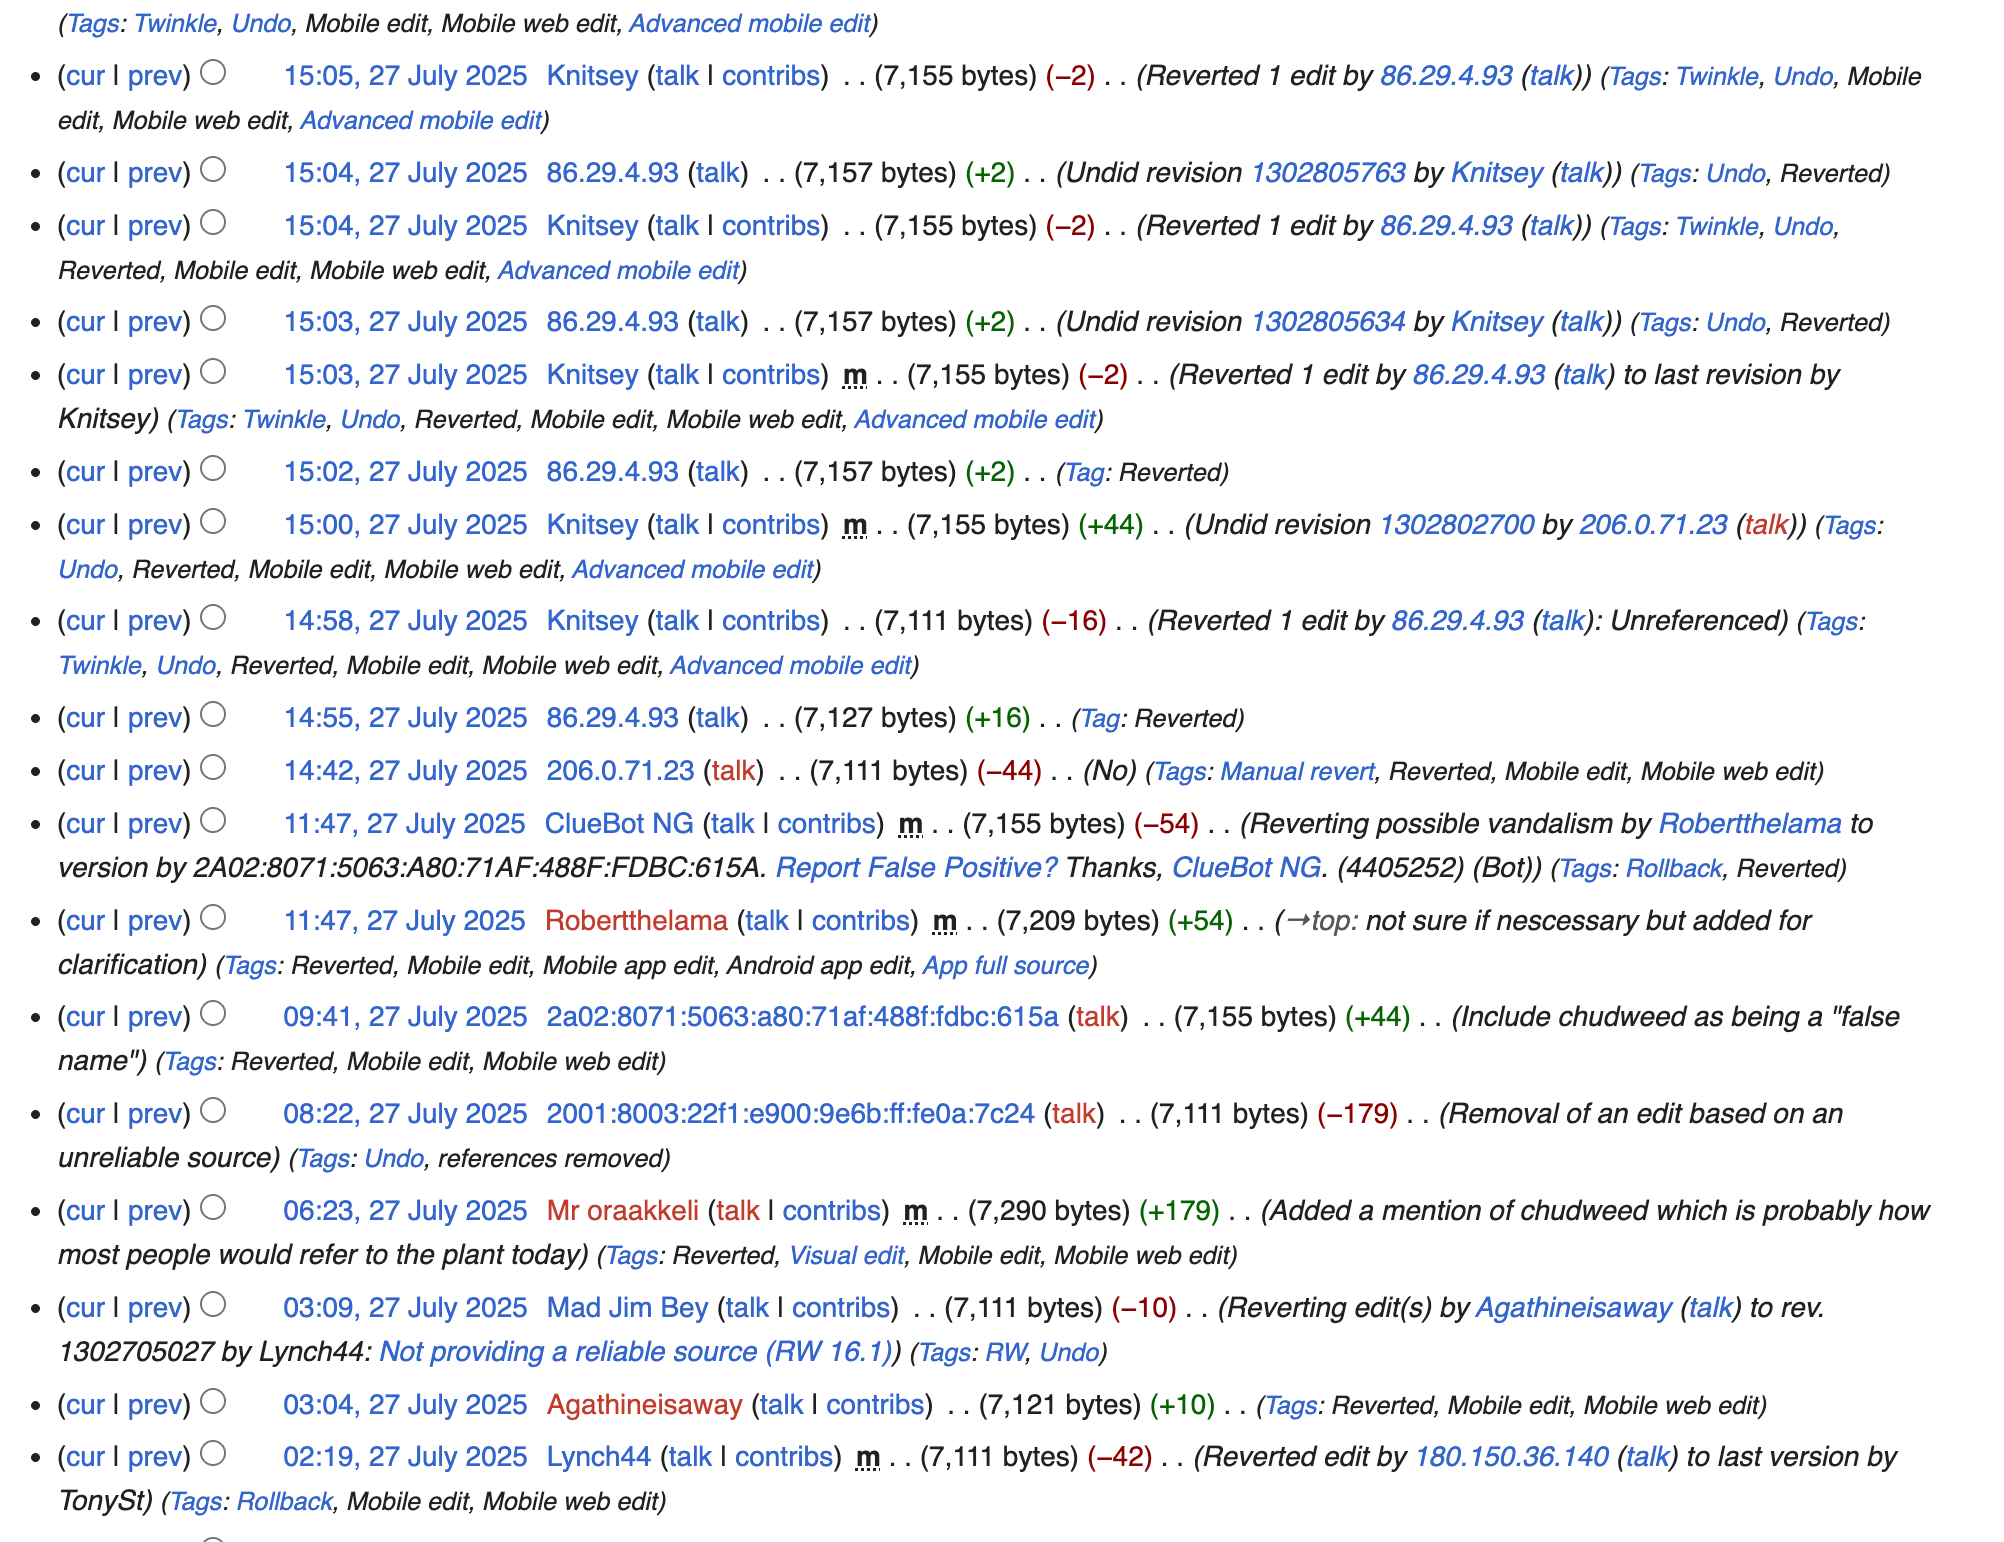The height and width of the screenshot is (1542, 2004).
Task: Select radio button for 09:41 IPv6 revision
Action: coord(213,1014)
